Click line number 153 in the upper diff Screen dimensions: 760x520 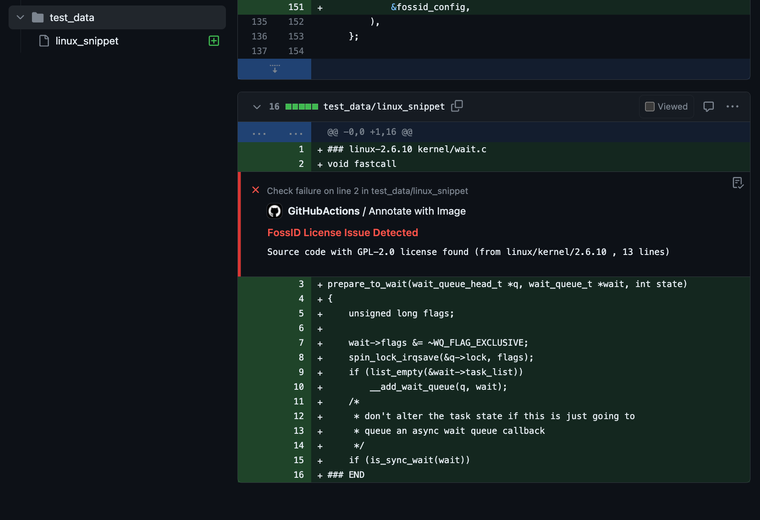(296, 36)
